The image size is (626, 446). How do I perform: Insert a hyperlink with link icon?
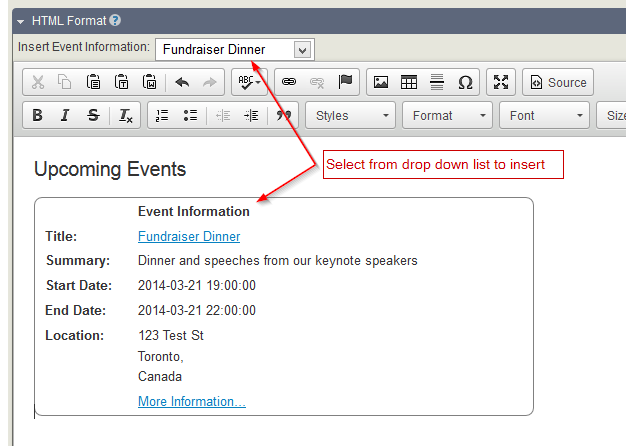pyautogui.click(x=289, y=82)
